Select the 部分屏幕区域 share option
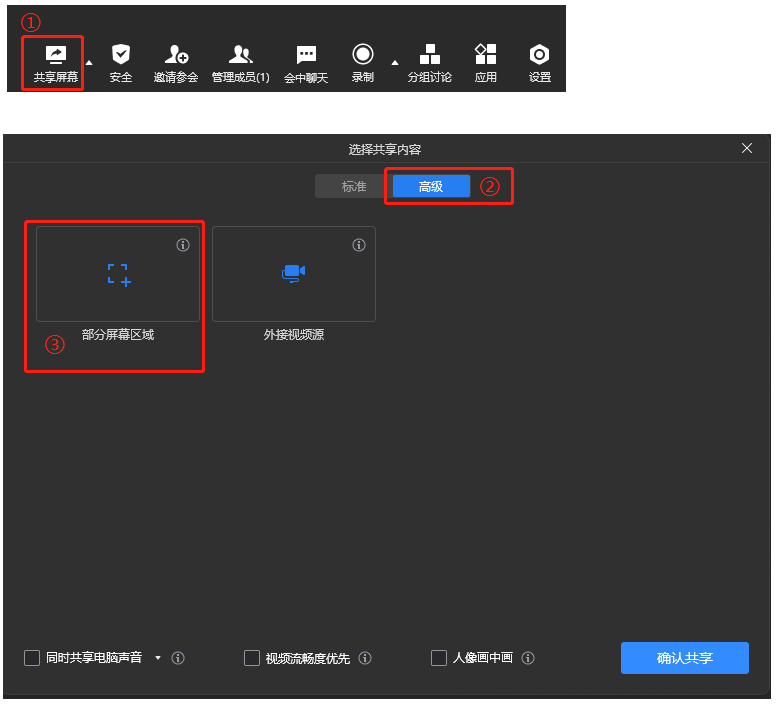779x708 pixels. (118, 274)
